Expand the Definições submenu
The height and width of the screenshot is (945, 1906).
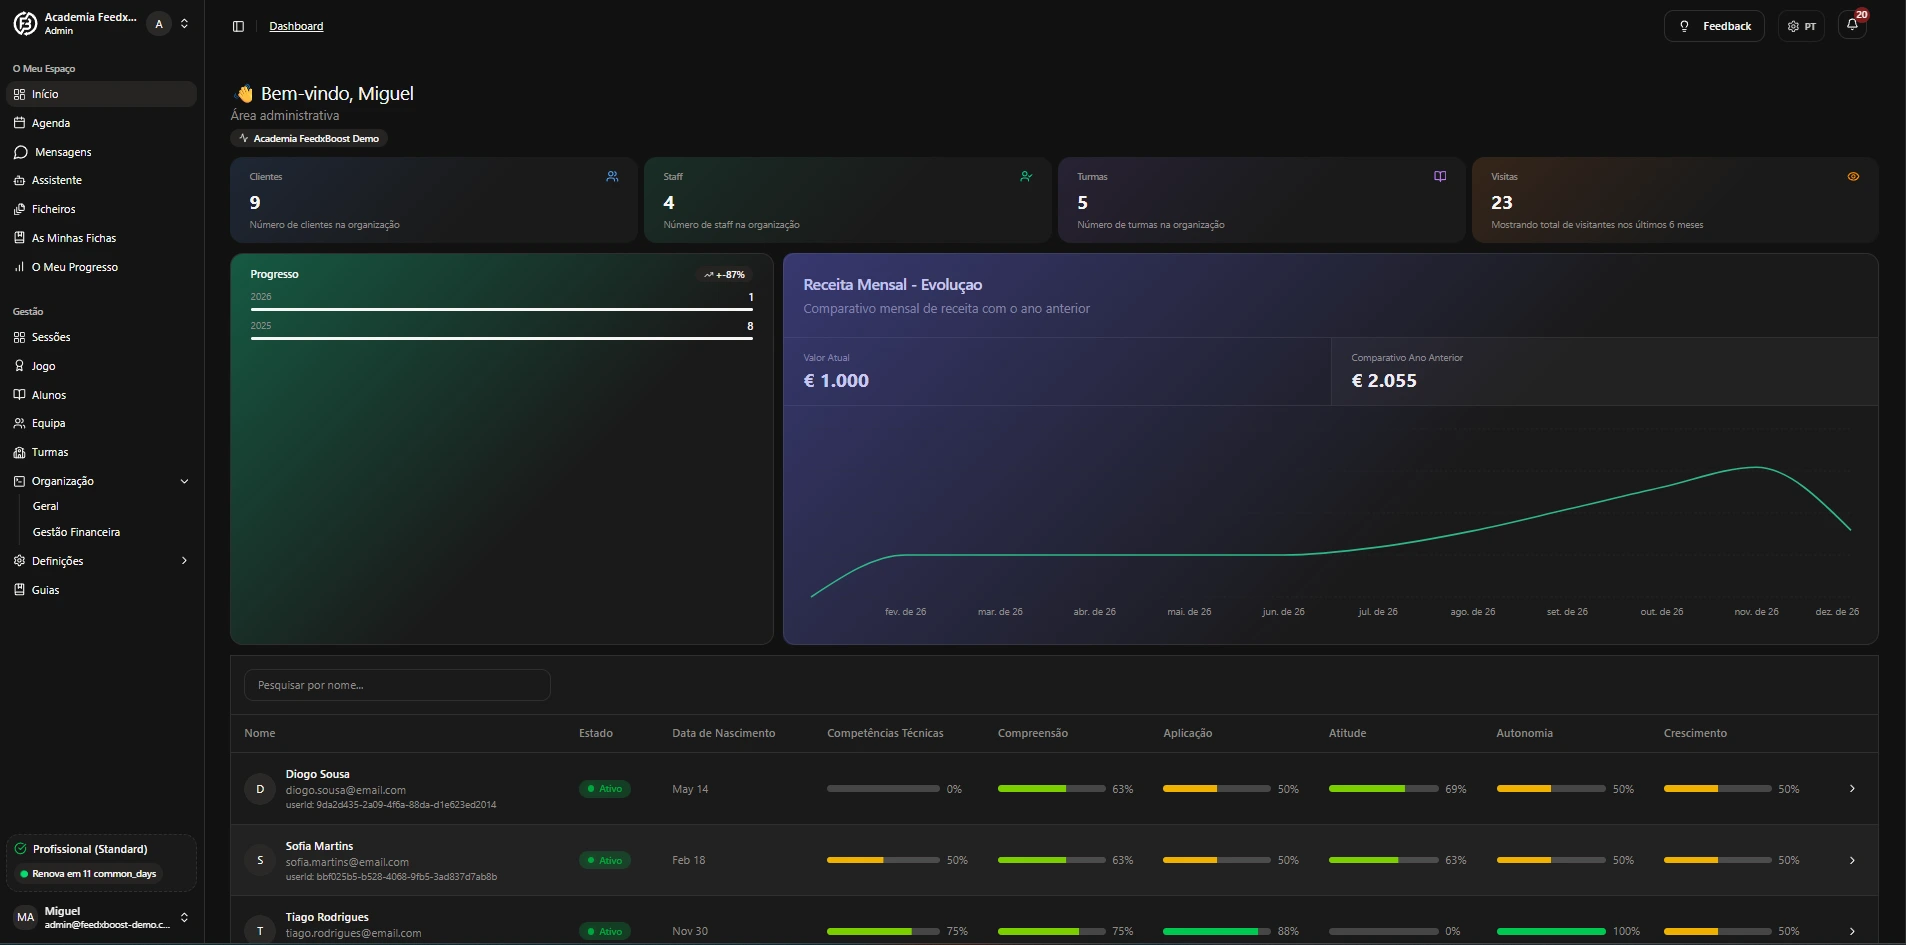tap(184, 560)
